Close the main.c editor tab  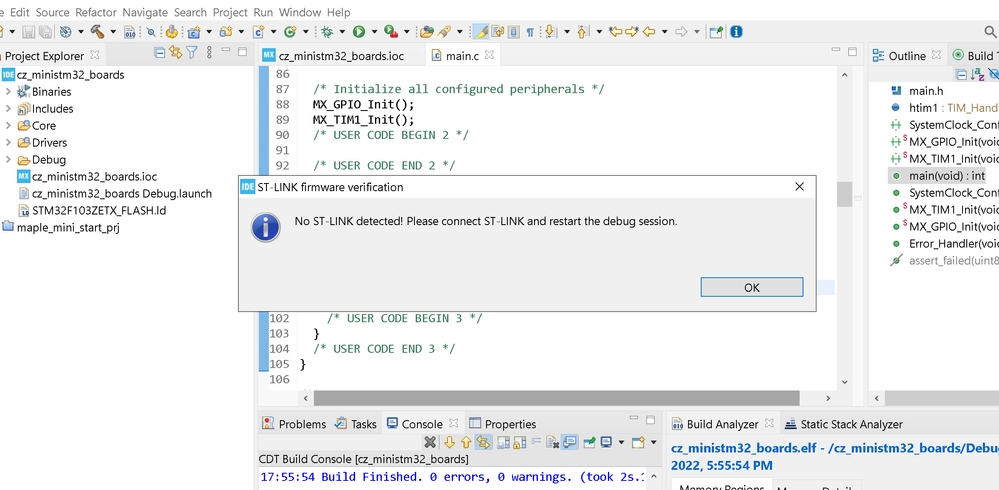(489, 55)
